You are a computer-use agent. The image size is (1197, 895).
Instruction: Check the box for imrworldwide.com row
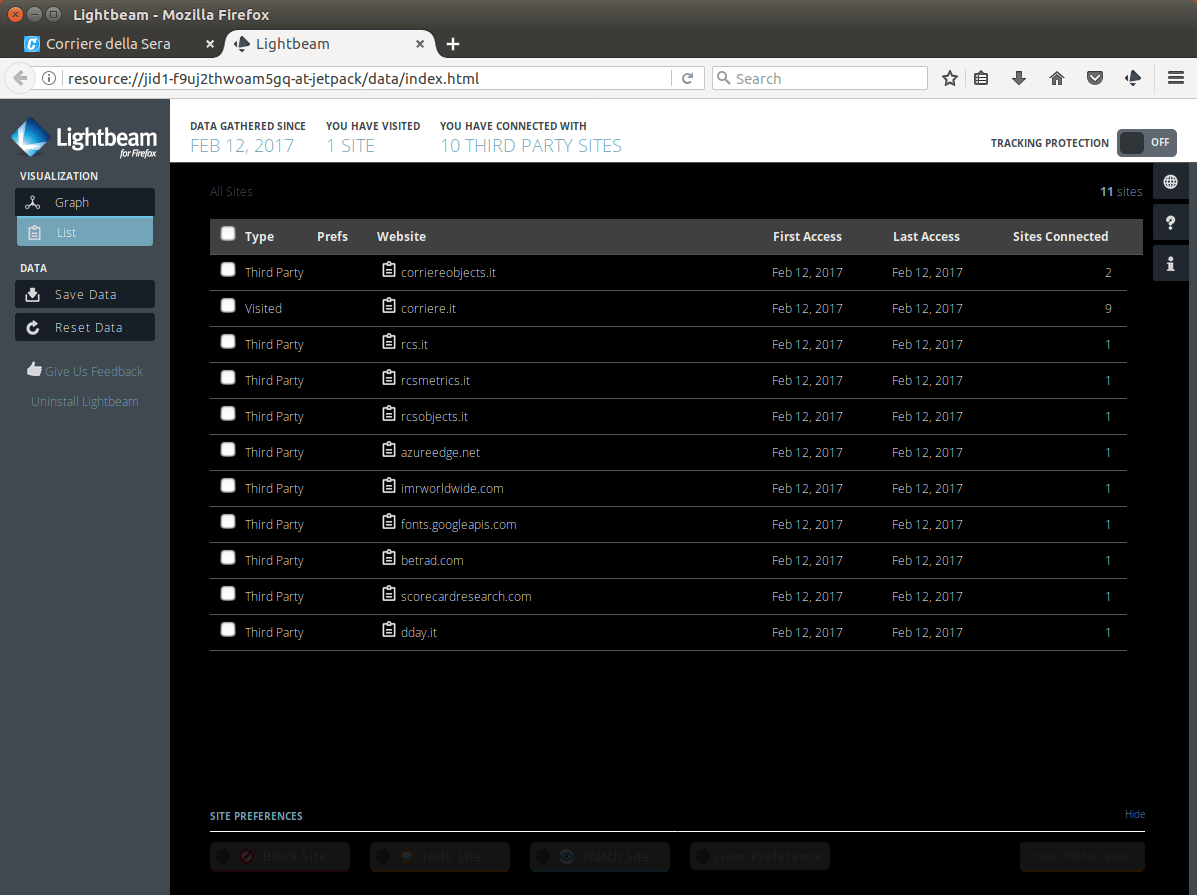click(227, 485)
